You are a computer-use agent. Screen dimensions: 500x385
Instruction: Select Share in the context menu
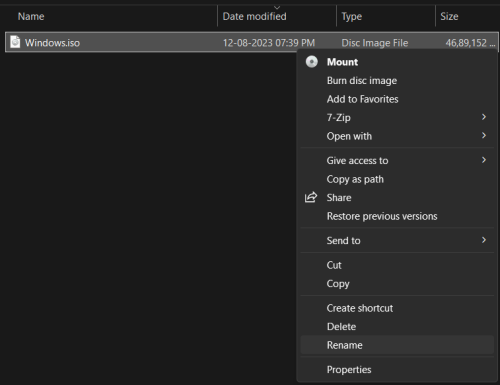point(397,198)
